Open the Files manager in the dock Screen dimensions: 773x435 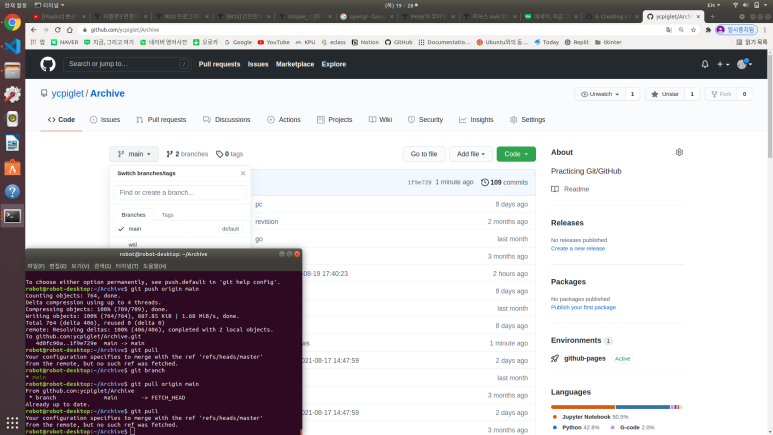12,71
